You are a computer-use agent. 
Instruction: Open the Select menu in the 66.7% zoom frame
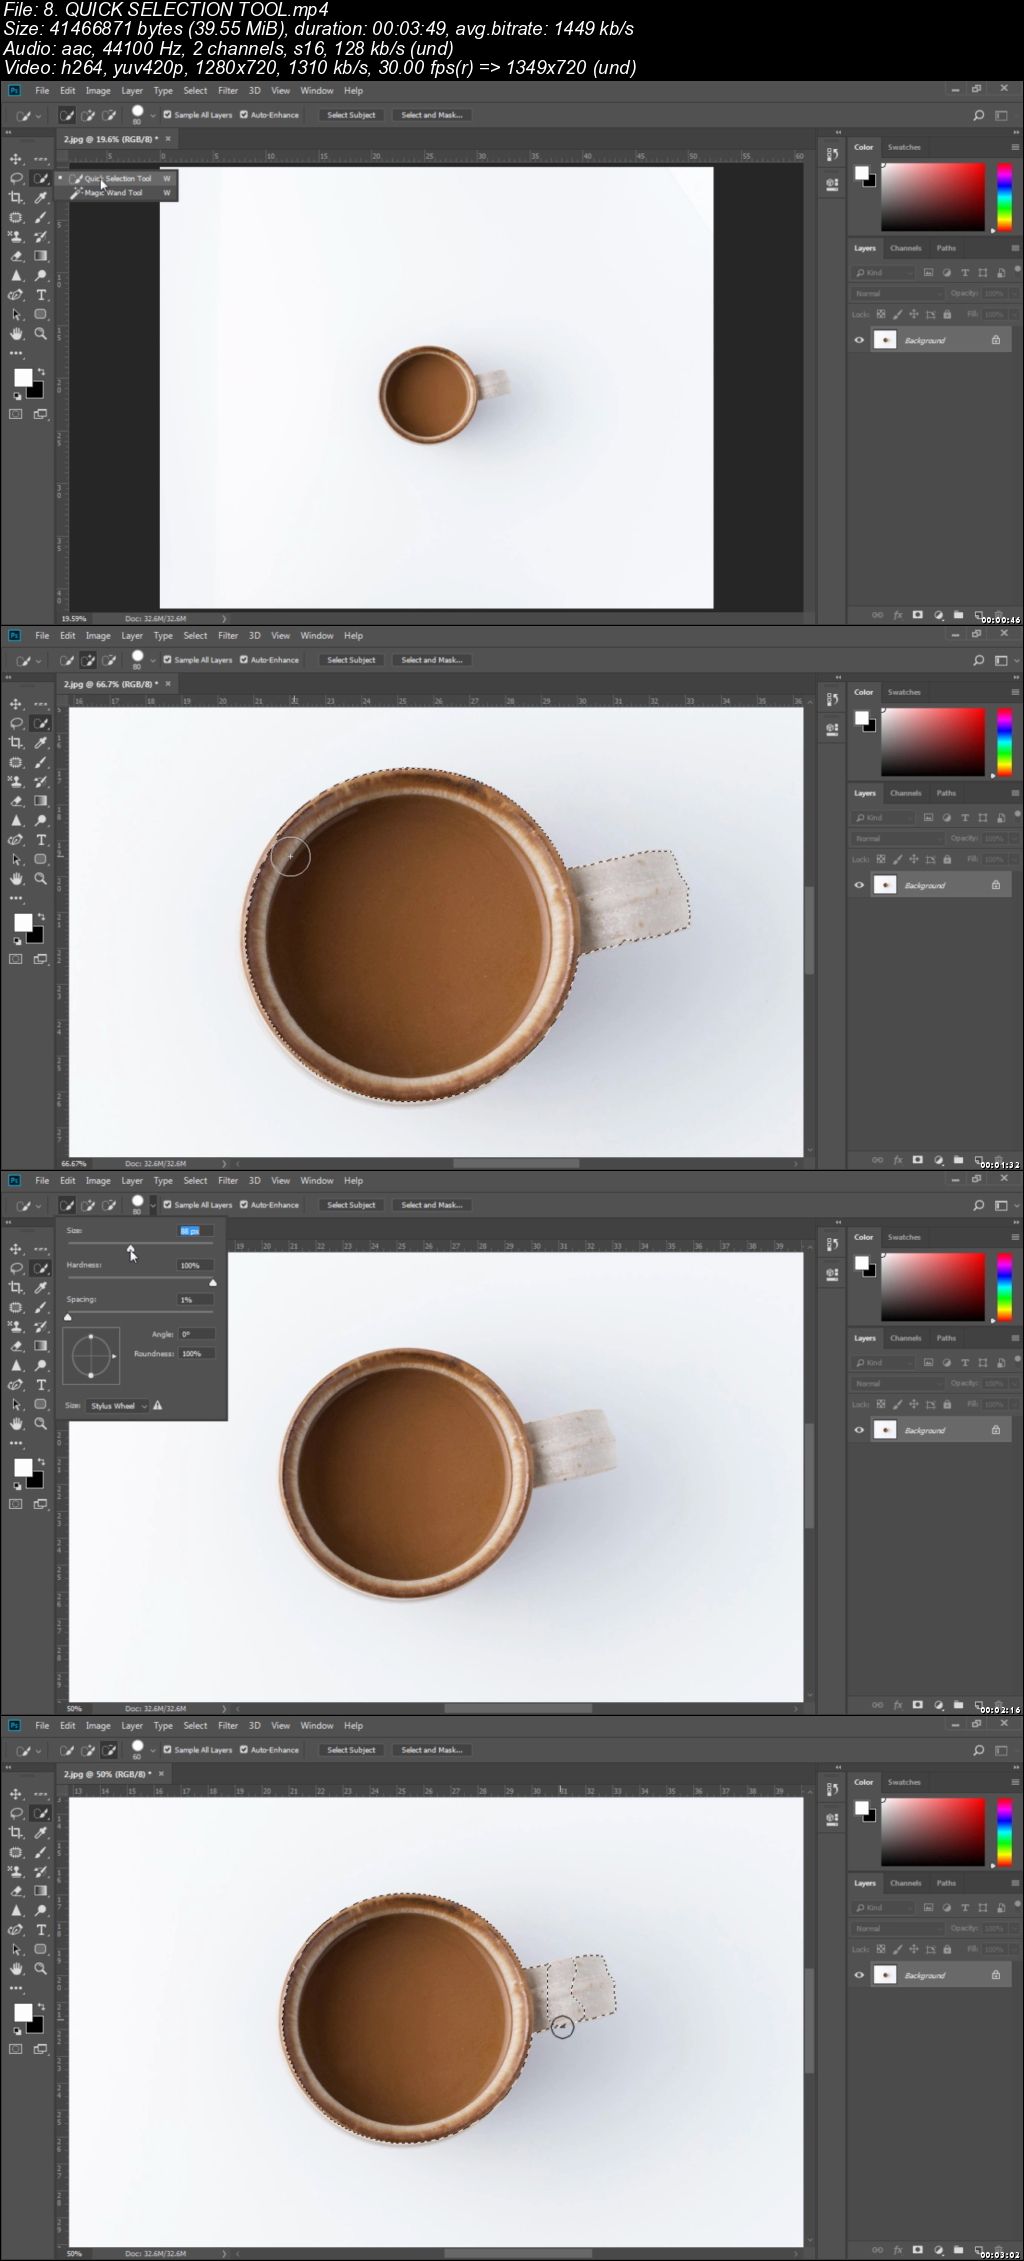(195, 636)
